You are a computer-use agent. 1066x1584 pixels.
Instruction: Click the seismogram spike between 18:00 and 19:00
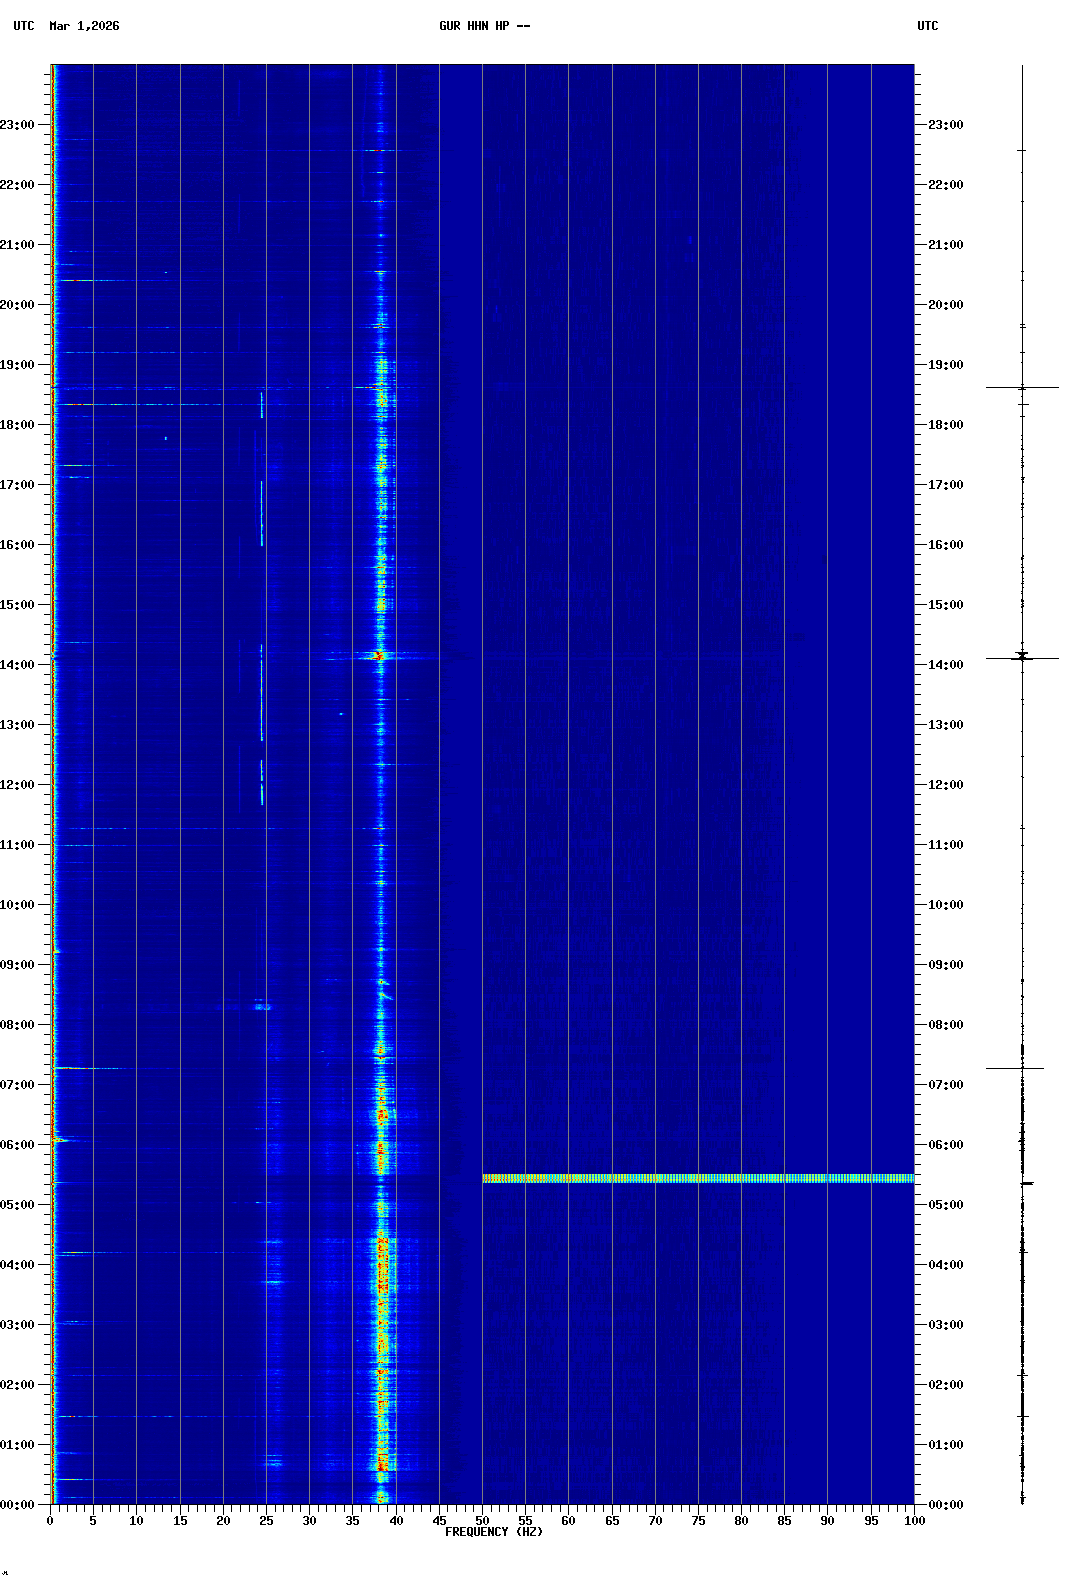click(1022, 387)
